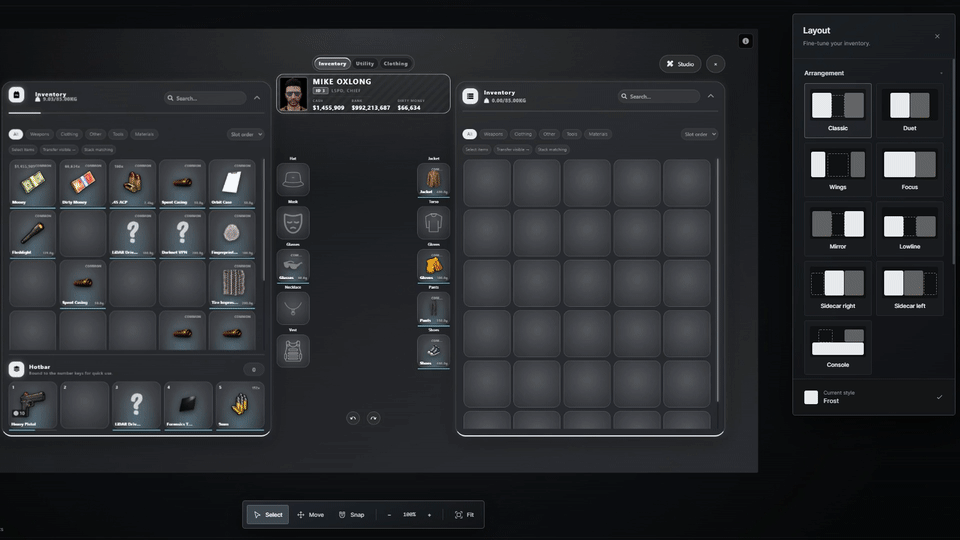Screen dimensions: 960x540
Task: Collapse the right inventory panel chevron
Action: tap(711, 96)
